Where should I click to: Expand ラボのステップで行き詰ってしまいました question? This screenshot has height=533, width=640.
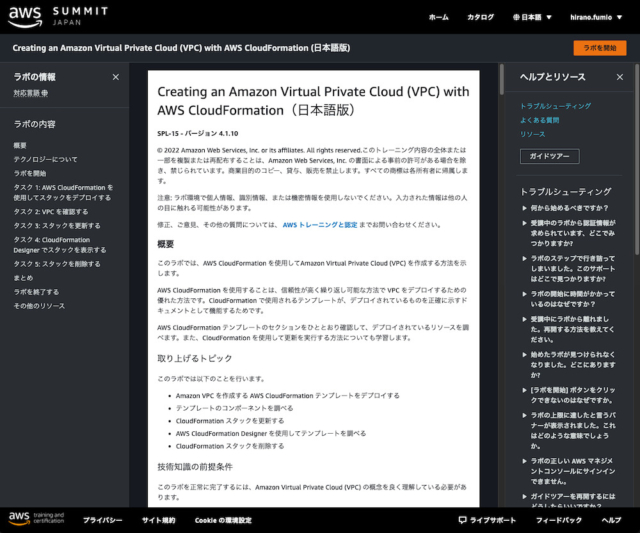pos(569,269)
